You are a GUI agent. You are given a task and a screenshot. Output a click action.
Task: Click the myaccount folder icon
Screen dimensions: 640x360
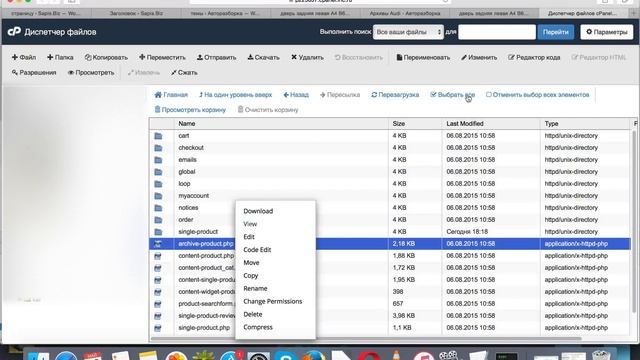click(x=158, y=196)
